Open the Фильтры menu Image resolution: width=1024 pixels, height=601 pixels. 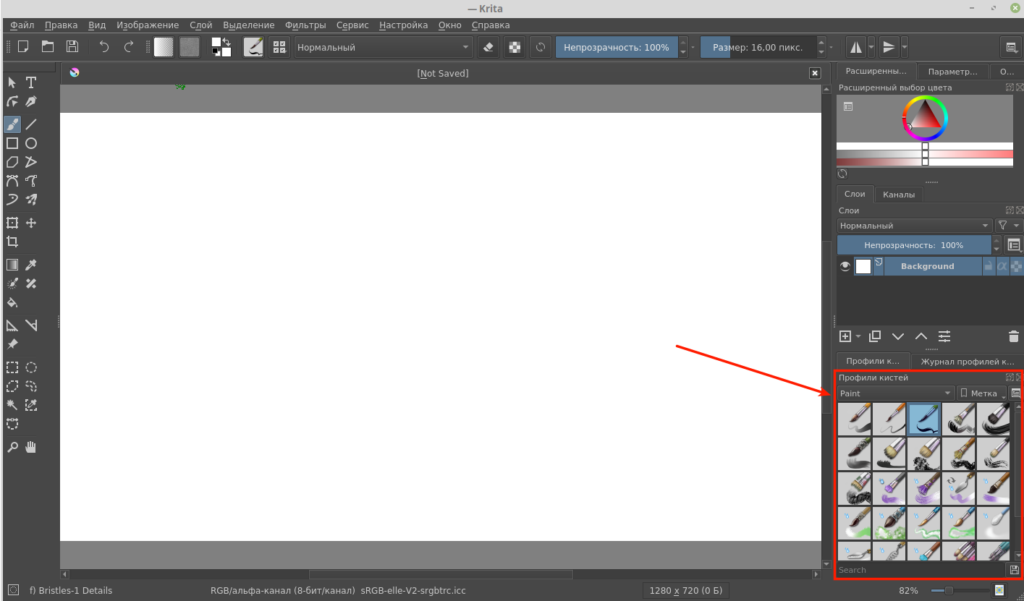pos(305,24)
